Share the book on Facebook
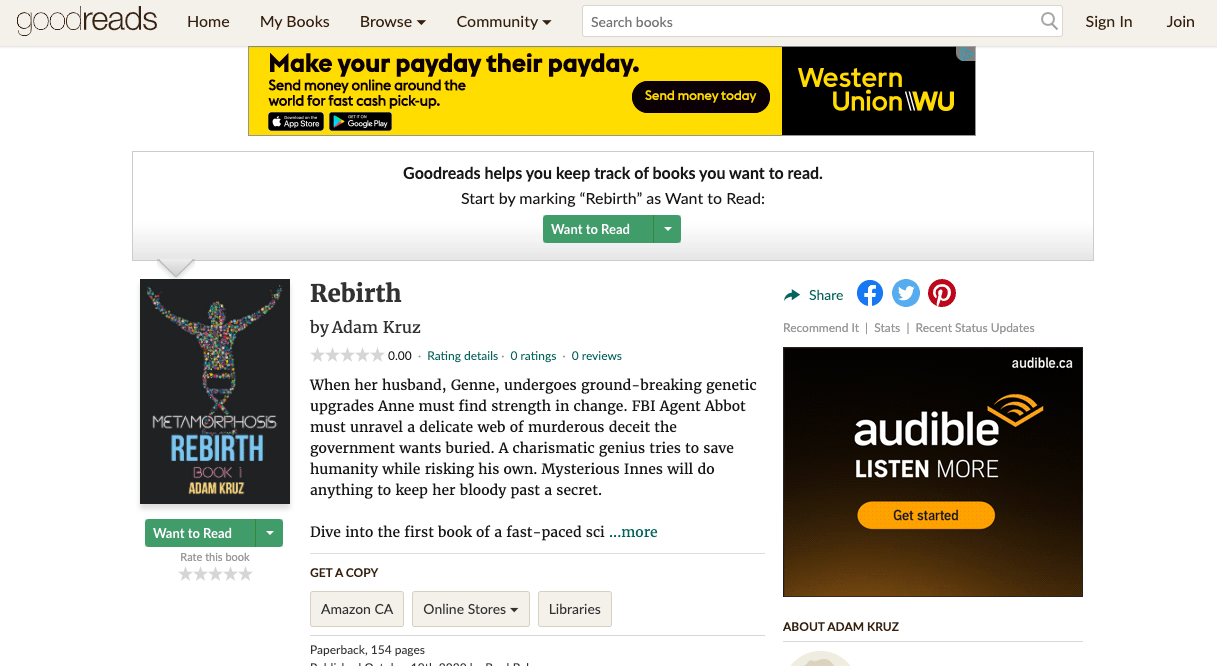 point(870,293)
